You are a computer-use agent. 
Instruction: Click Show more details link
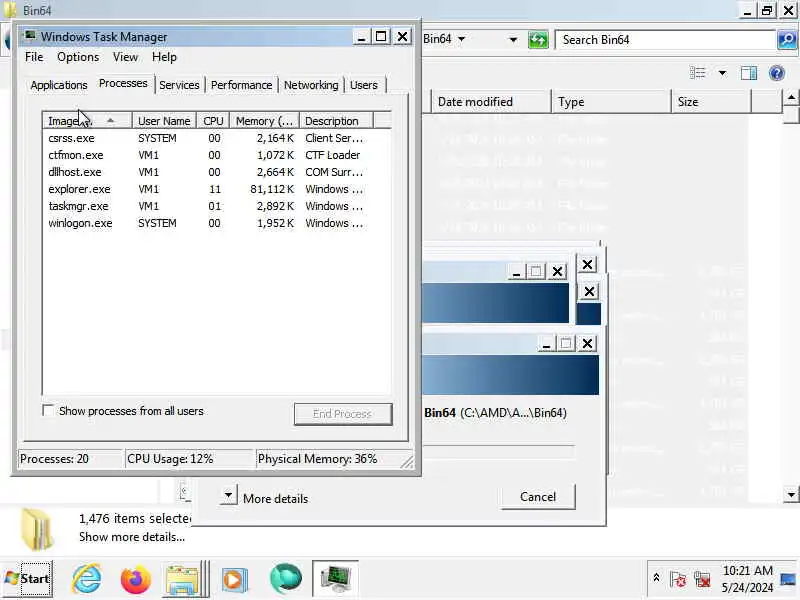pos(132,537)
